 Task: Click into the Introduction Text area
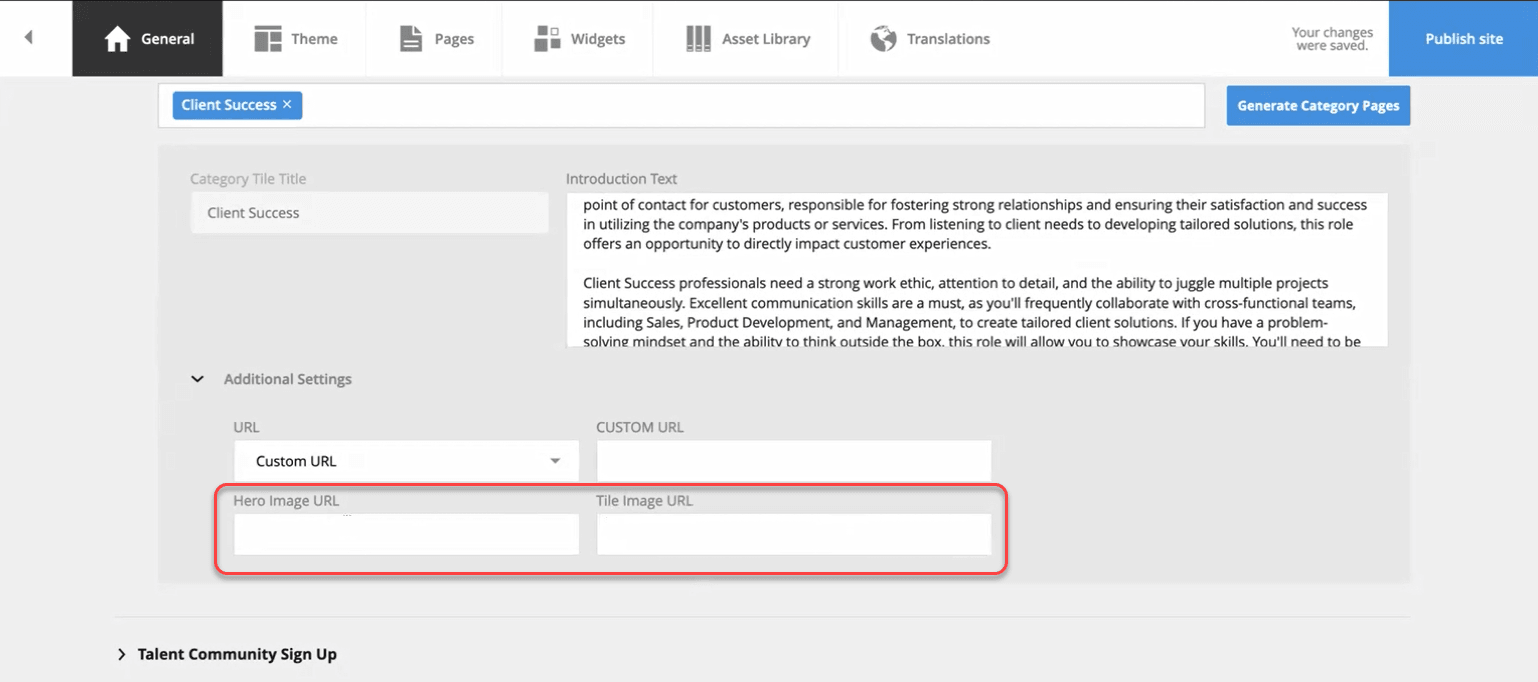(977, 269)
